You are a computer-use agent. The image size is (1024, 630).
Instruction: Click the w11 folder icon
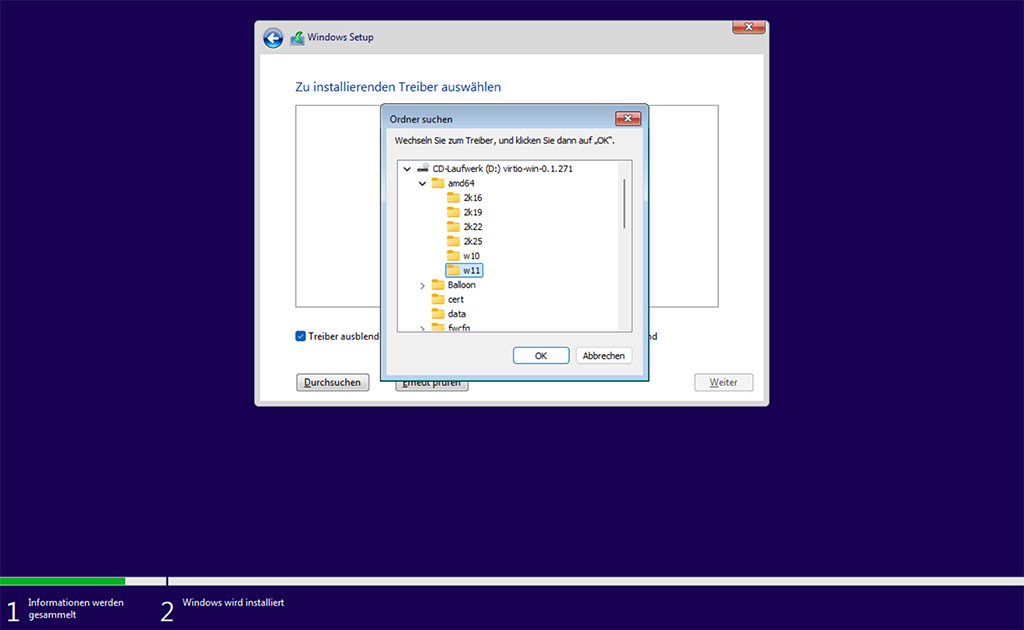tap(453, 270)
